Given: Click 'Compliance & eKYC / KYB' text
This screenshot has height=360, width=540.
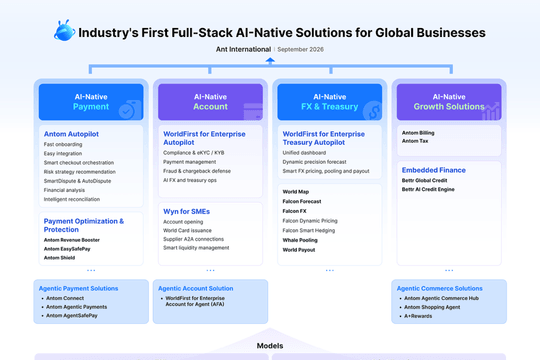Looking at the screenshot, I should pyautogui.click(x=194, y=153).
